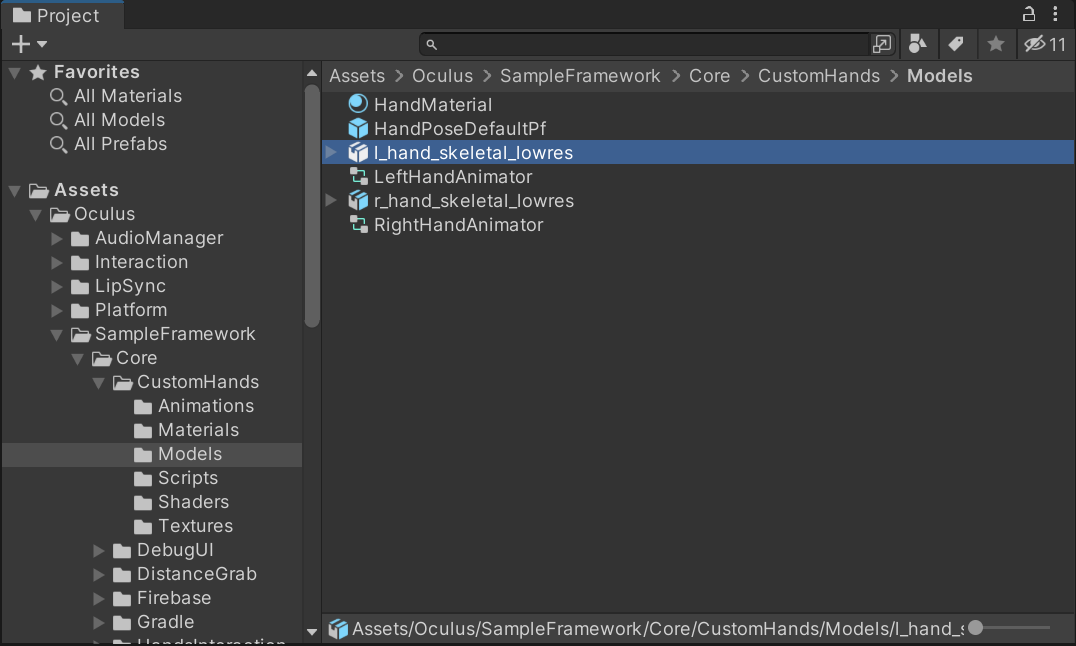Collapse the Favorites section

click(x=14, y=72)
